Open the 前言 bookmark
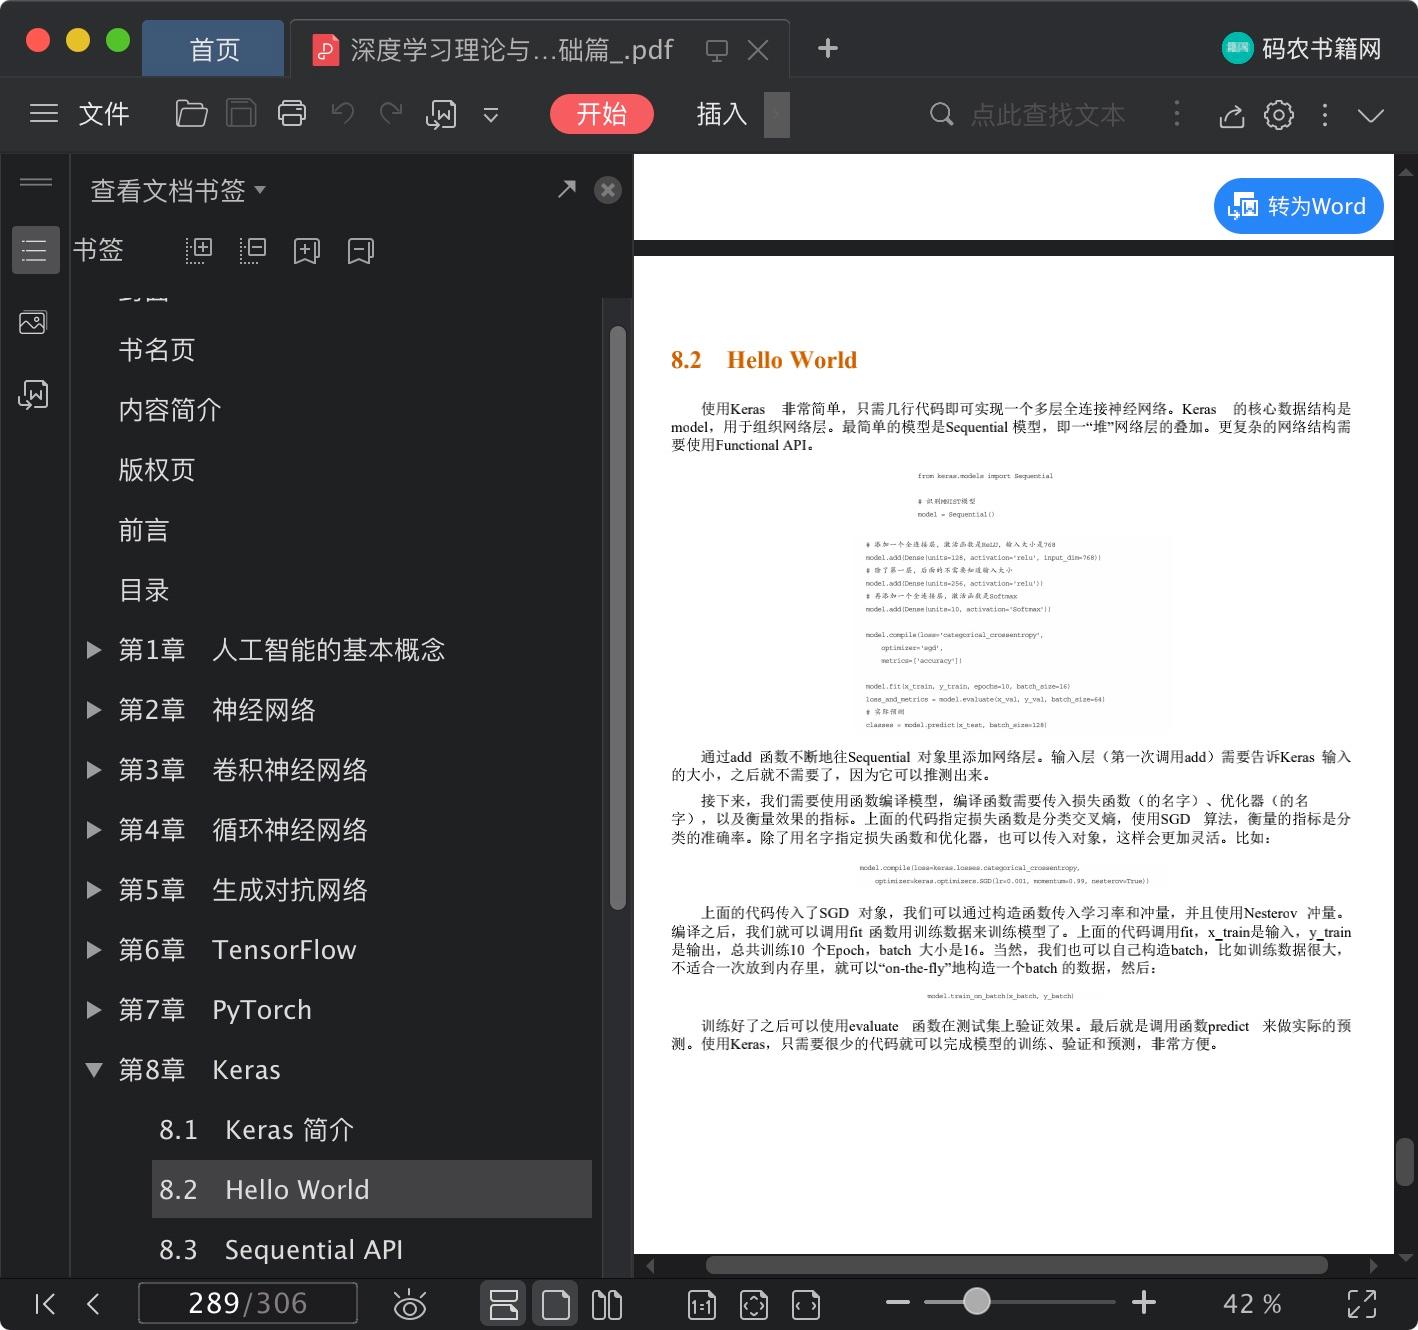The width and height of the screenshot is (1418, 1330). pos(144,530)
